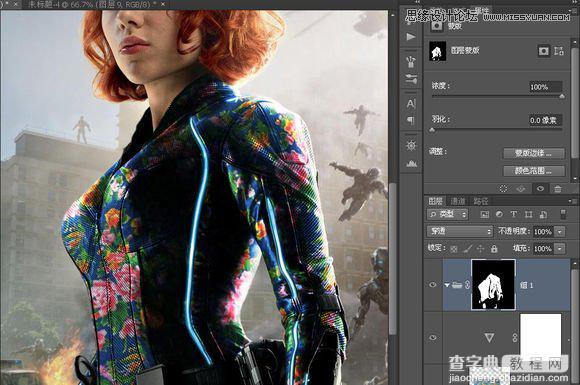
Task: Open the 填充 fill arrow dropdown
Action: pyautogui.click(x=560, y=249)
